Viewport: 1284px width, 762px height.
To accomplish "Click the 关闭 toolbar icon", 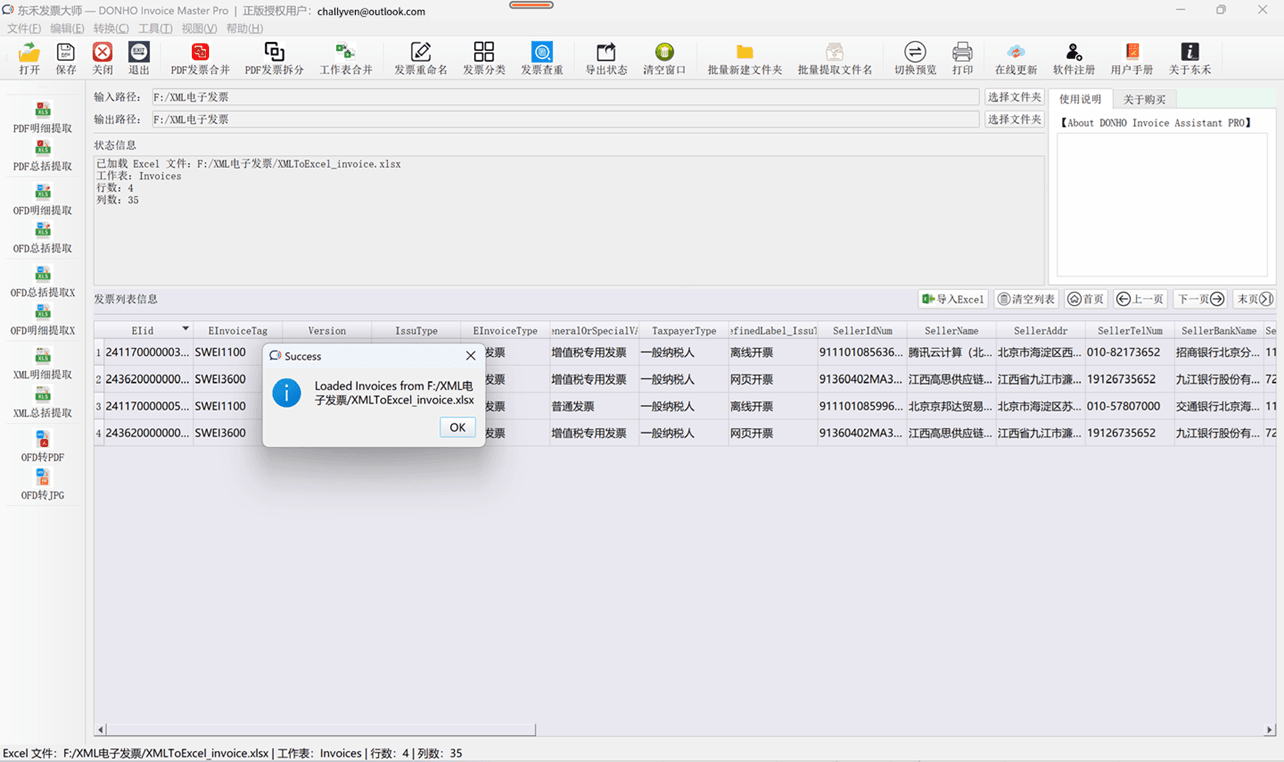I will [102, 58].
